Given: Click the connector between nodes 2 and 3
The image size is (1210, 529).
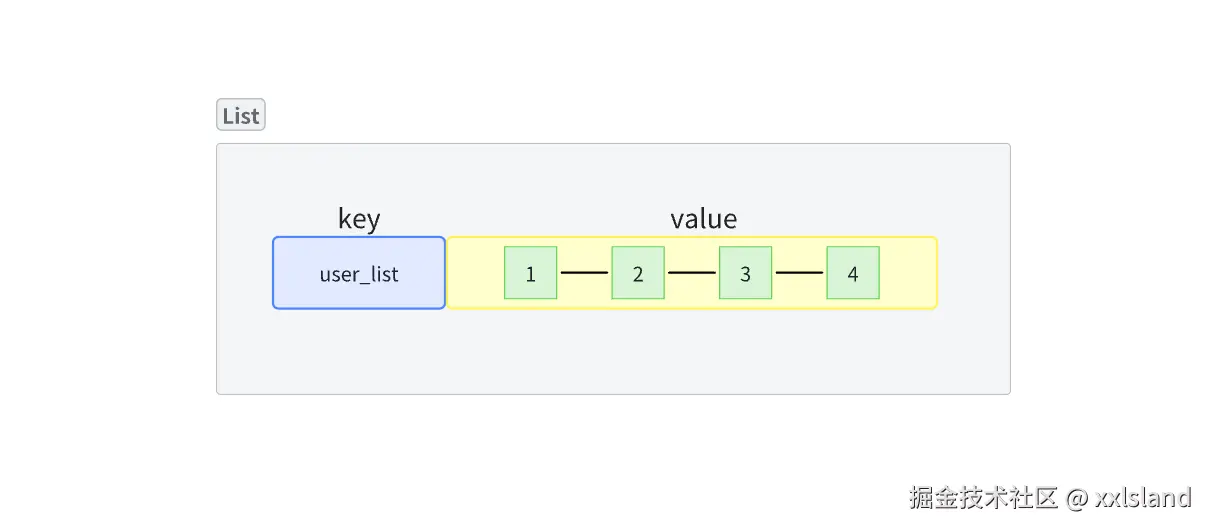Looking at the screenshot, I should [x=692, y=272].
